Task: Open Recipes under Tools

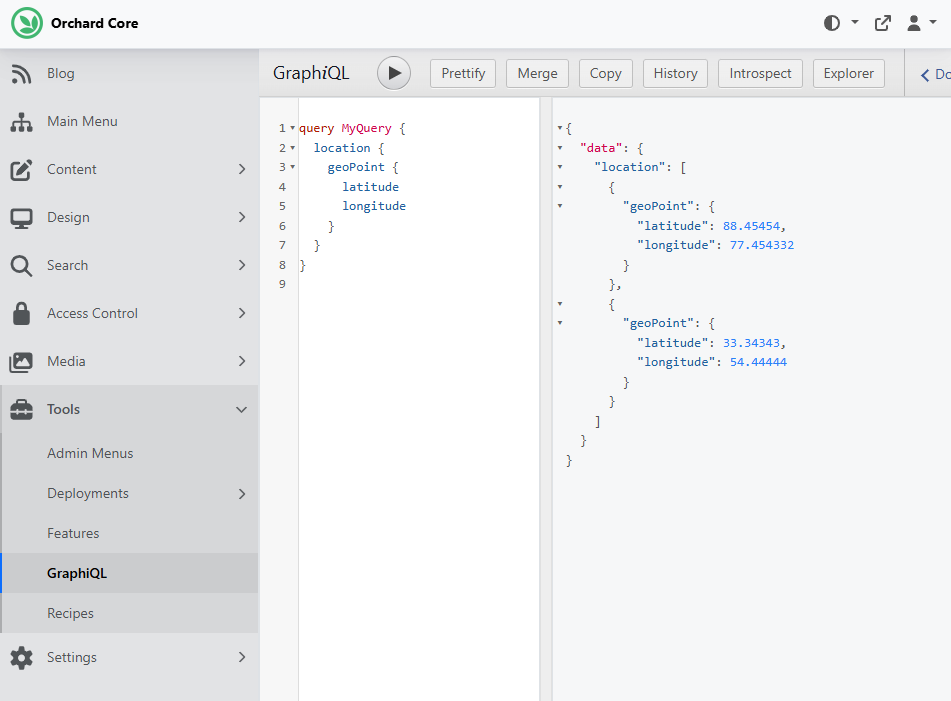Action: pyautogui.click(x=70, y=613)
